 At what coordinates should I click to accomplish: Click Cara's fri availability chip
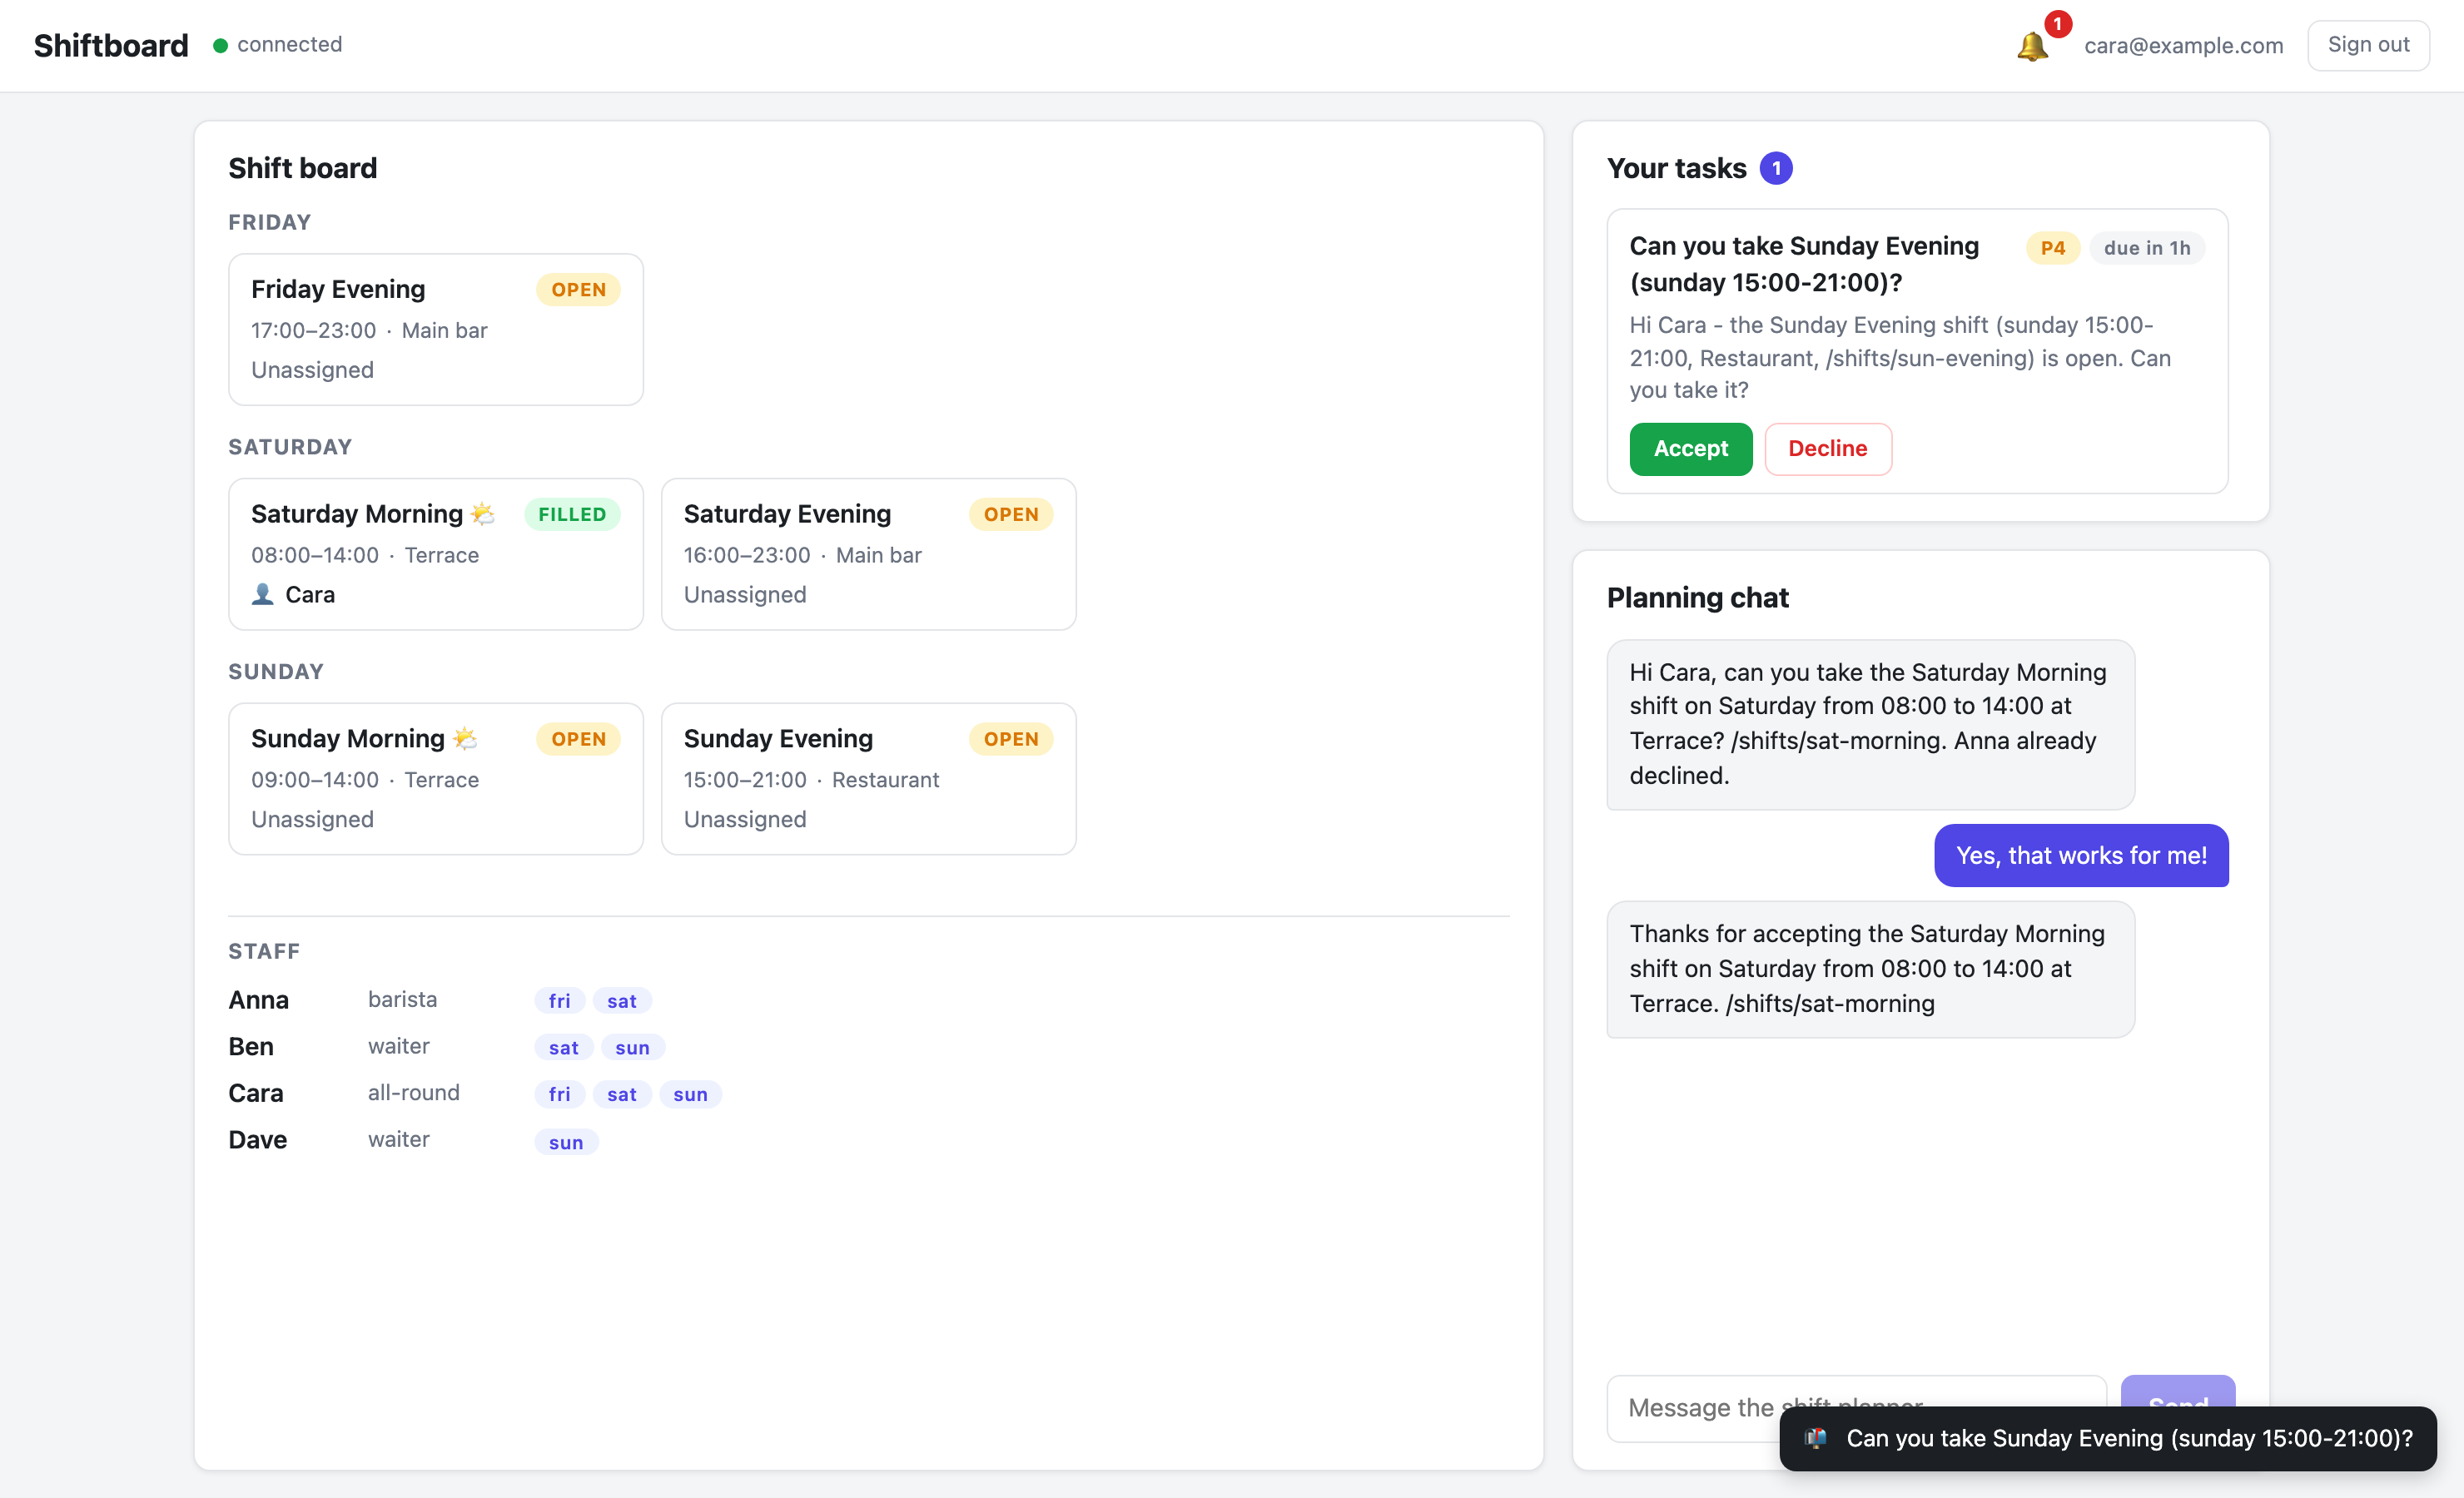point(559,1094)
